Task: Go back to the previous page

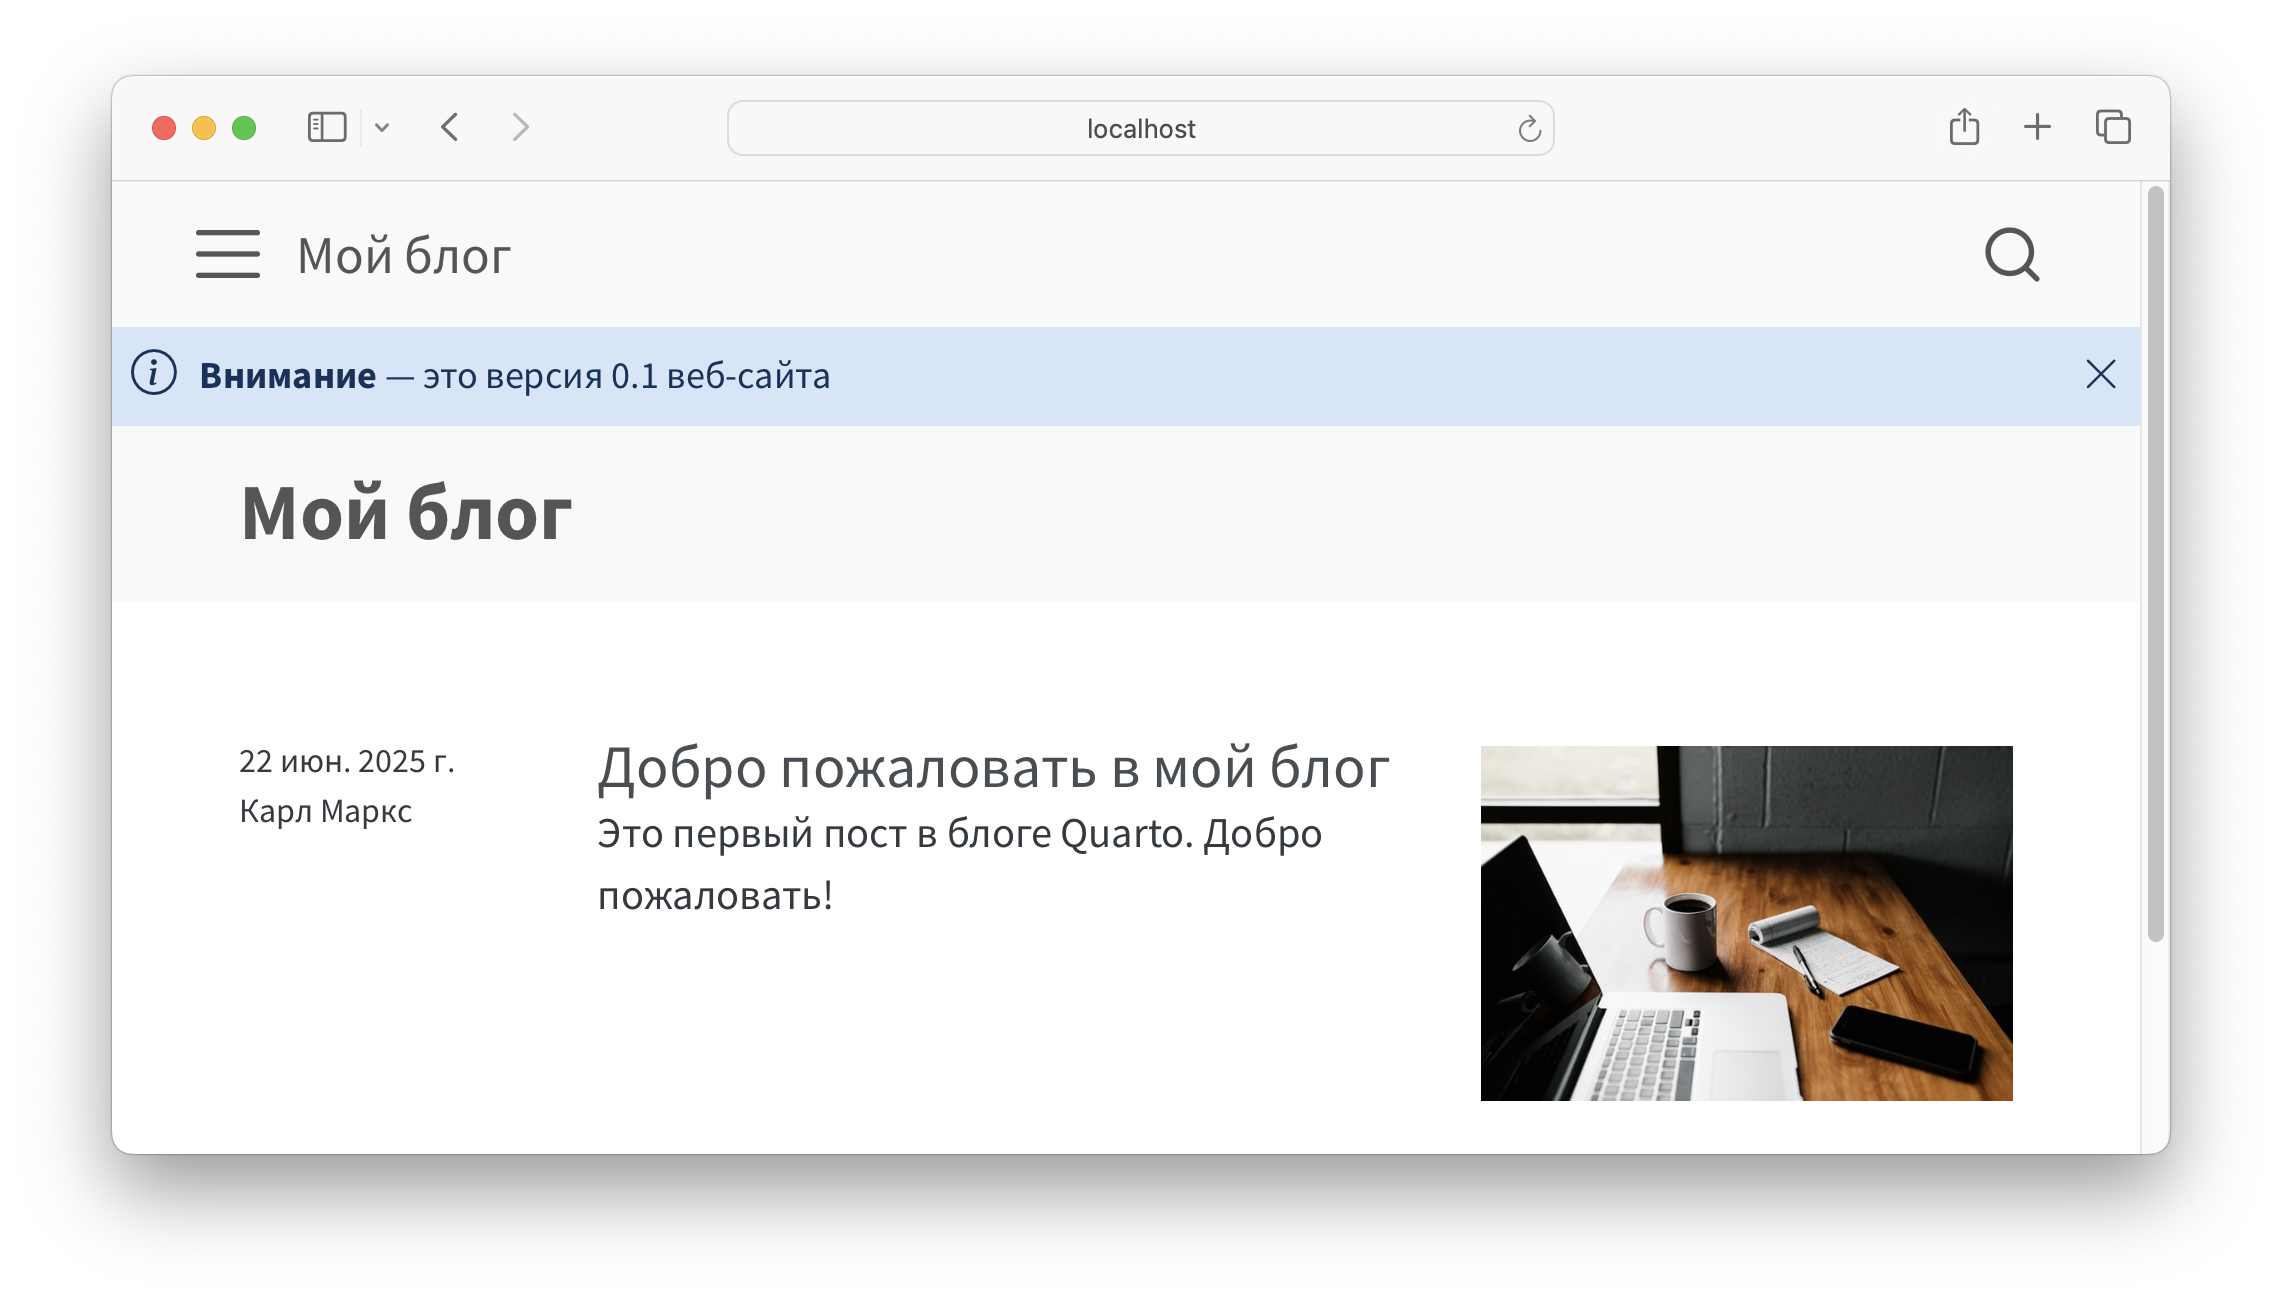Action: pyautogui.click(x=450, y=128)
